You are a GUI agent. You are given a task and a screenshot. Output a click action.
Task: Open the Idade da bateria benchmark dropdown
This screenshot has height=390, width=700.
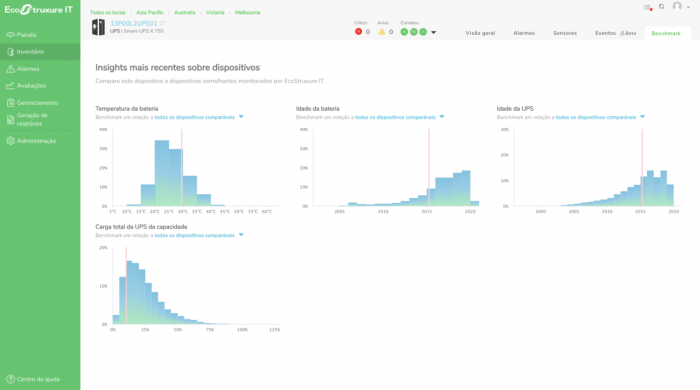(442, 117)
